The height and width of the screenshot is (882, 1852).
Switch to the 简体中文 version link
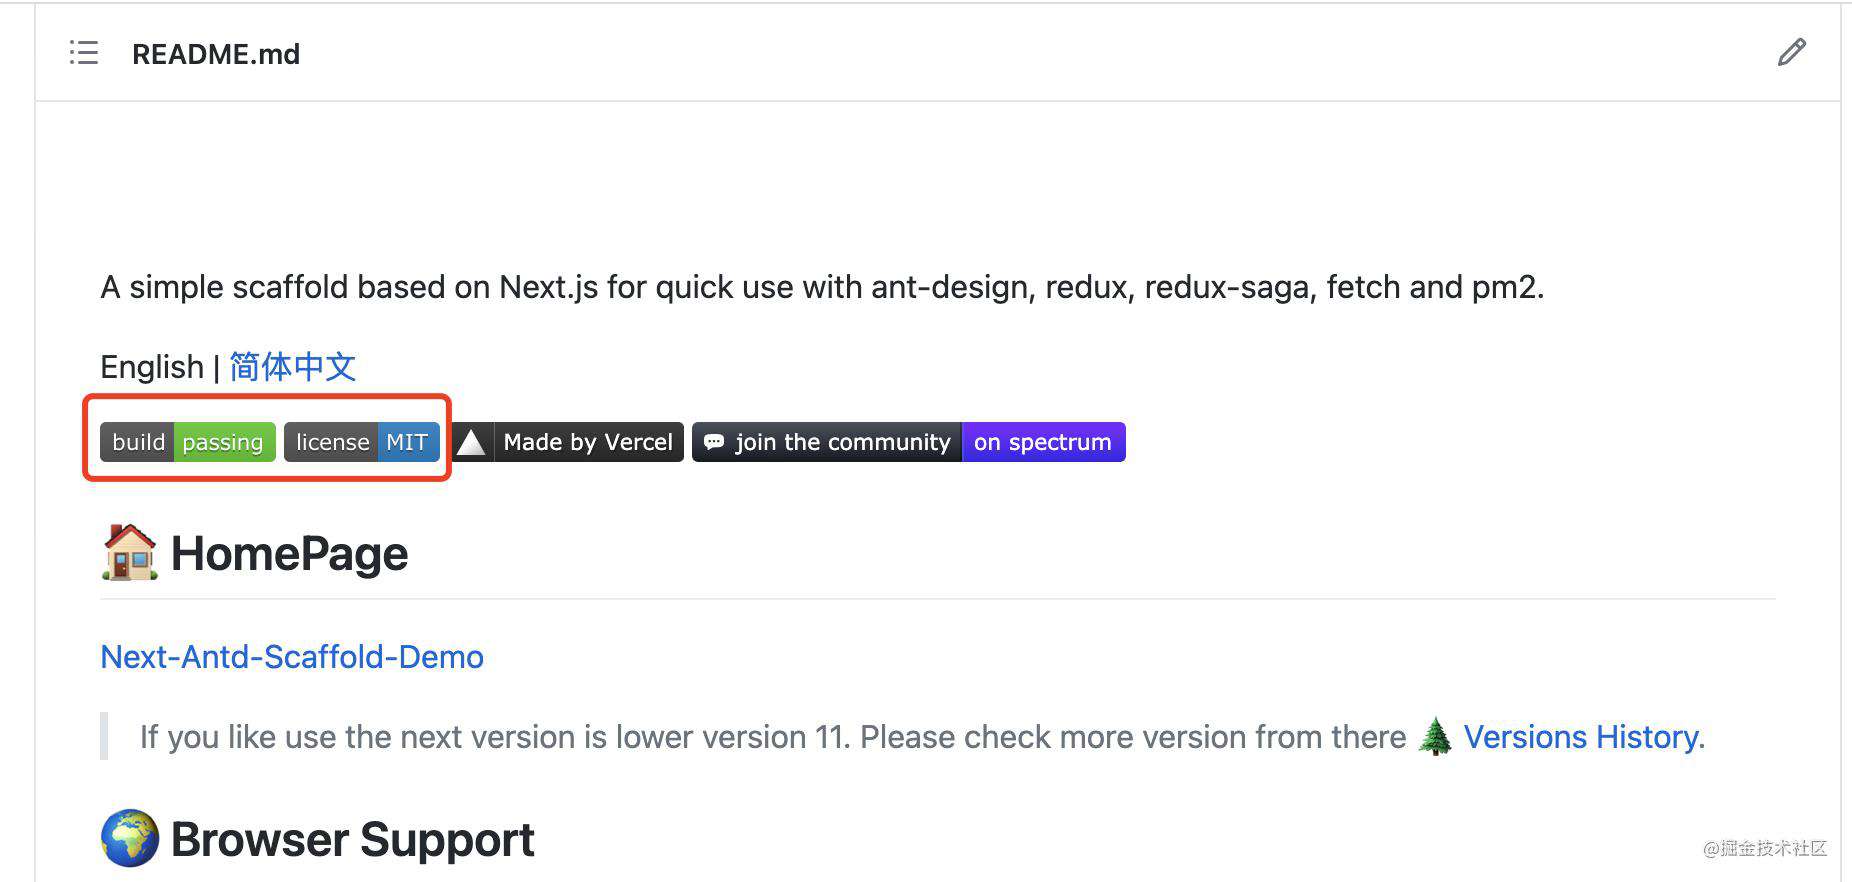[293, 367]
